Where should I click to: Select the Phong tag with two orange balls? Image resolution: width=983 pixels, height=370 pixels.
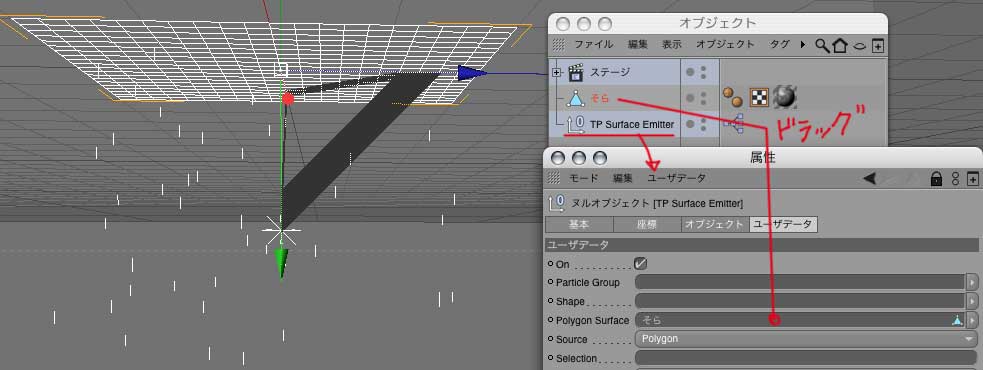732,97
